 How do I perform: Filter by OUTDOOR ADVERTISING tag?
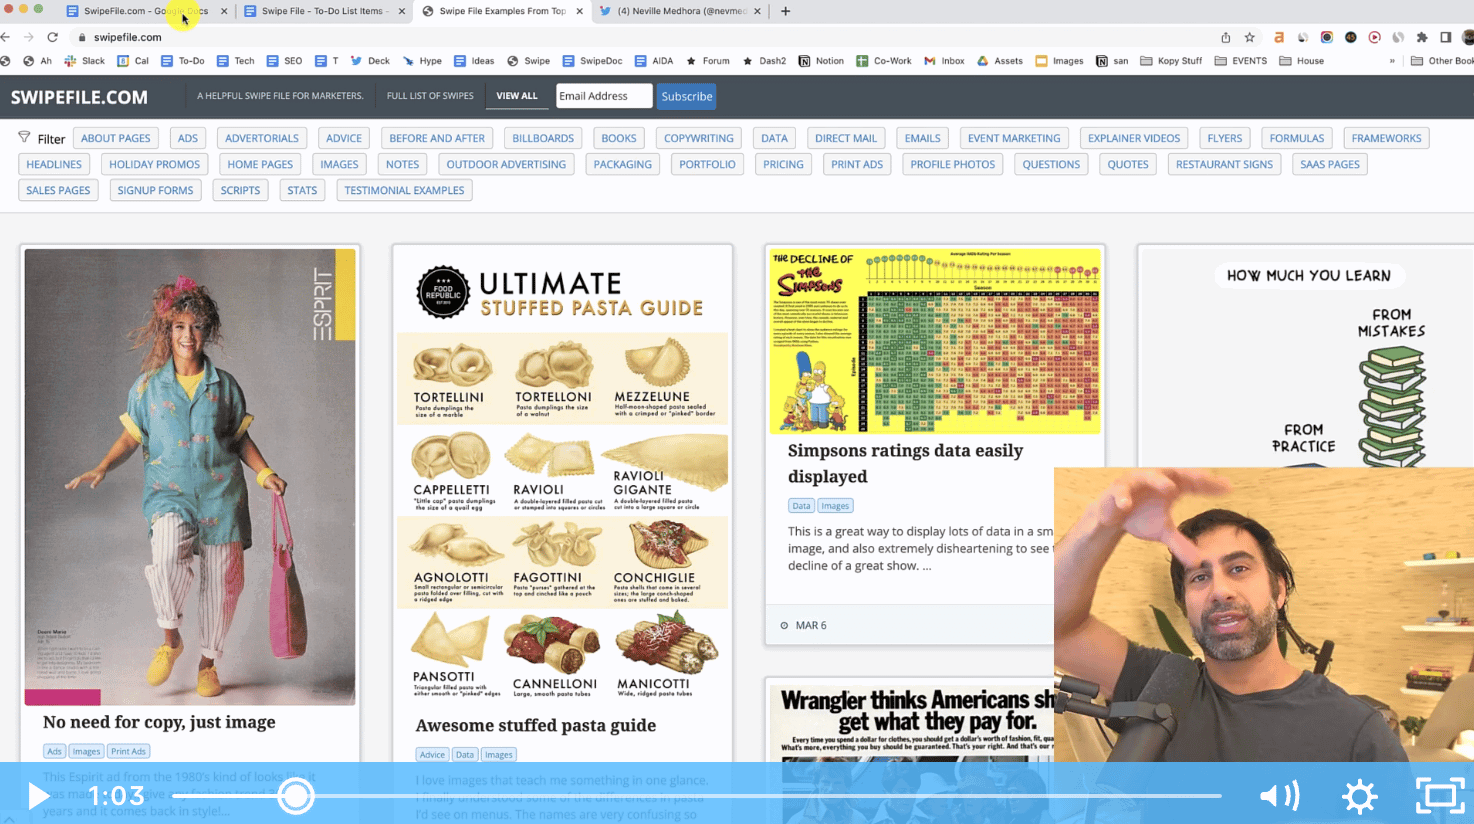pos(506,164)
